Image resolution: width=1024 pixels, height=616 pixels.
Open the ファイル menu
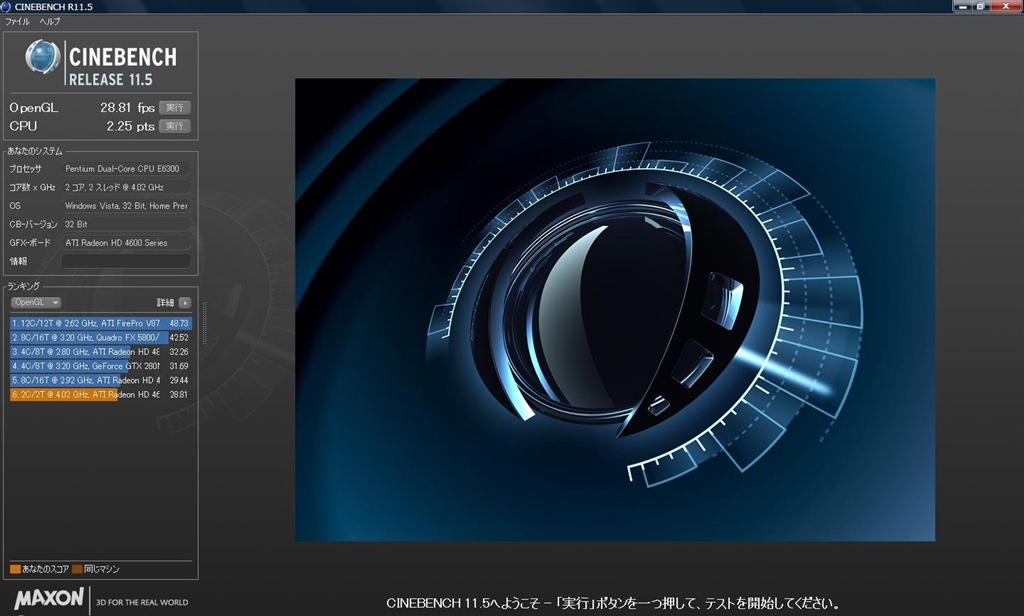pyautogui.click(x=18, y=22)
